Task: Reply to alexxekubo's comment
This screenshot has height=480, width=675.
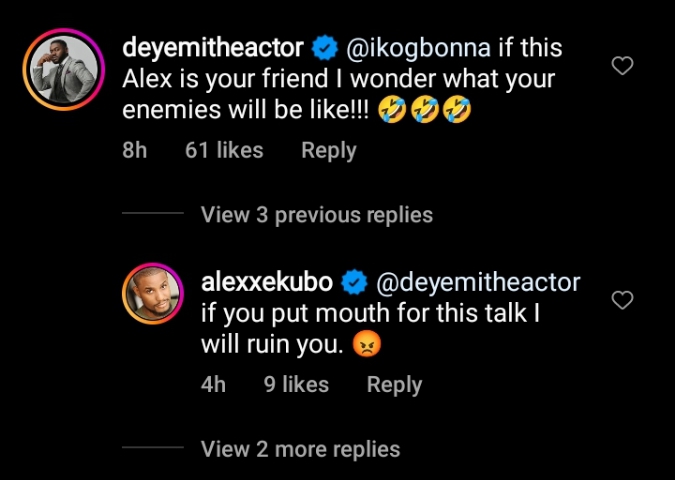Action: (x=394, y=385)
